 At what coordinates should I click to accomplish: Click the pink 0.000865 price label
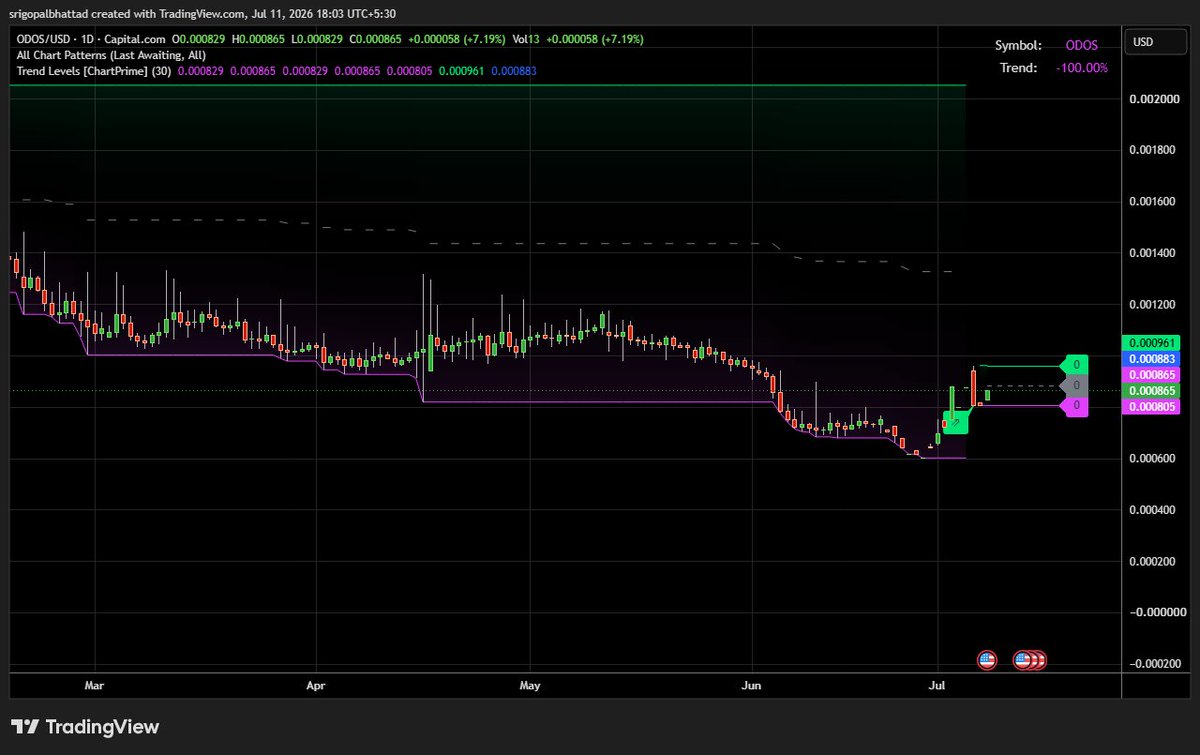coord(1151,374)
